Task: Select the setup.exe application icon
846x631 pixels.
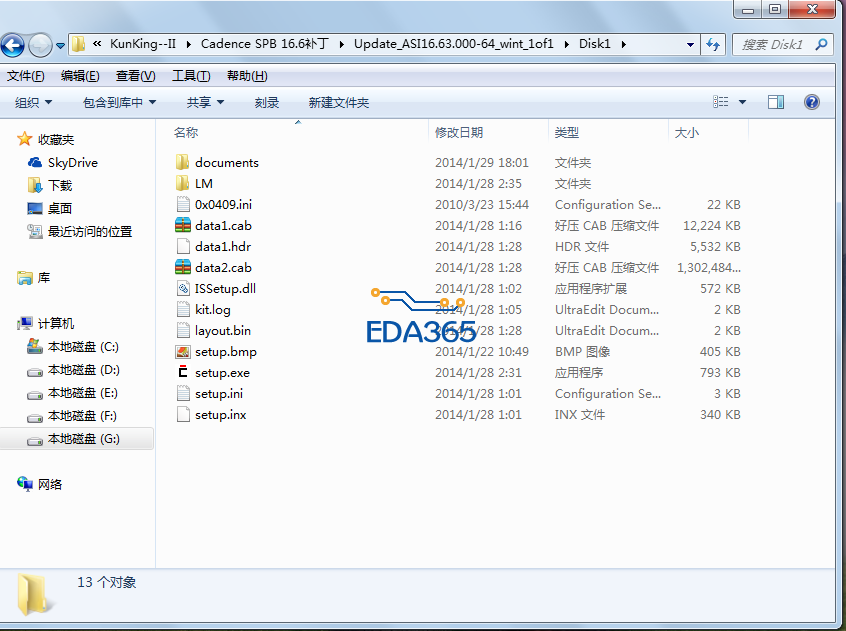Action: 183,372
